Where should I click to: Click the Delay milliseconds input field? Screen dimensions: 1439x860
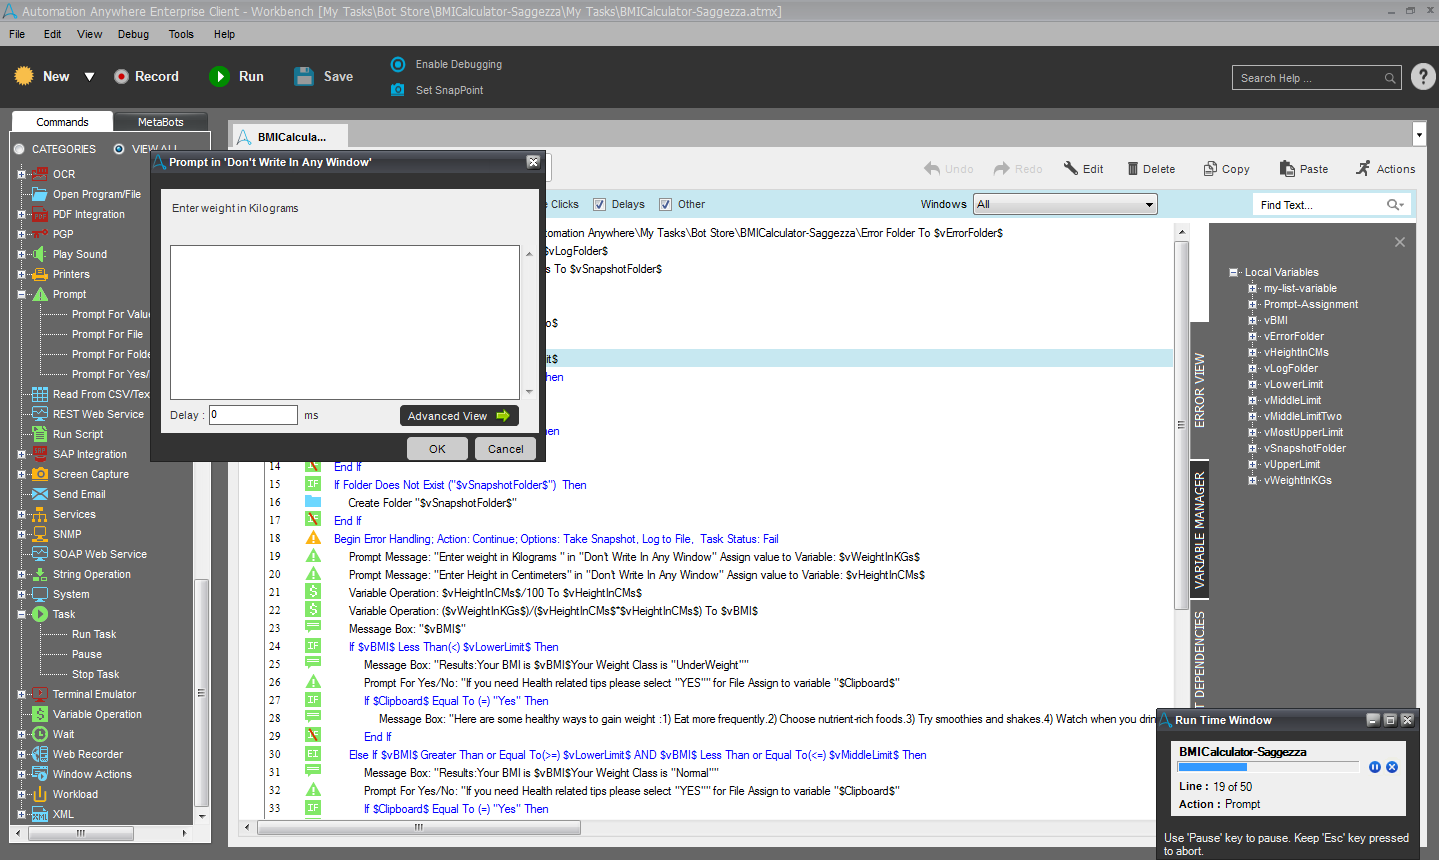point(253,415)
